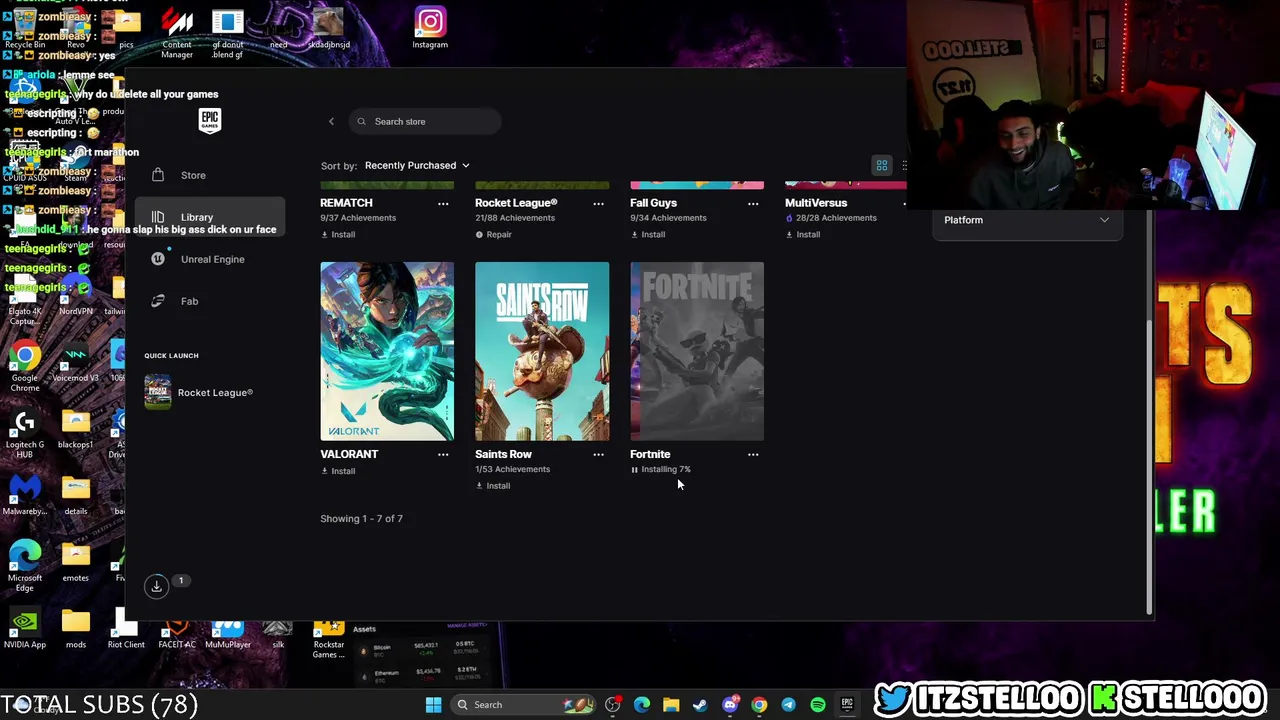This screenshot has width=1280, height=720.
Task: Open the Recently Purchased sort dropdown
Action: pyautogui.click(x=417, y=166)
